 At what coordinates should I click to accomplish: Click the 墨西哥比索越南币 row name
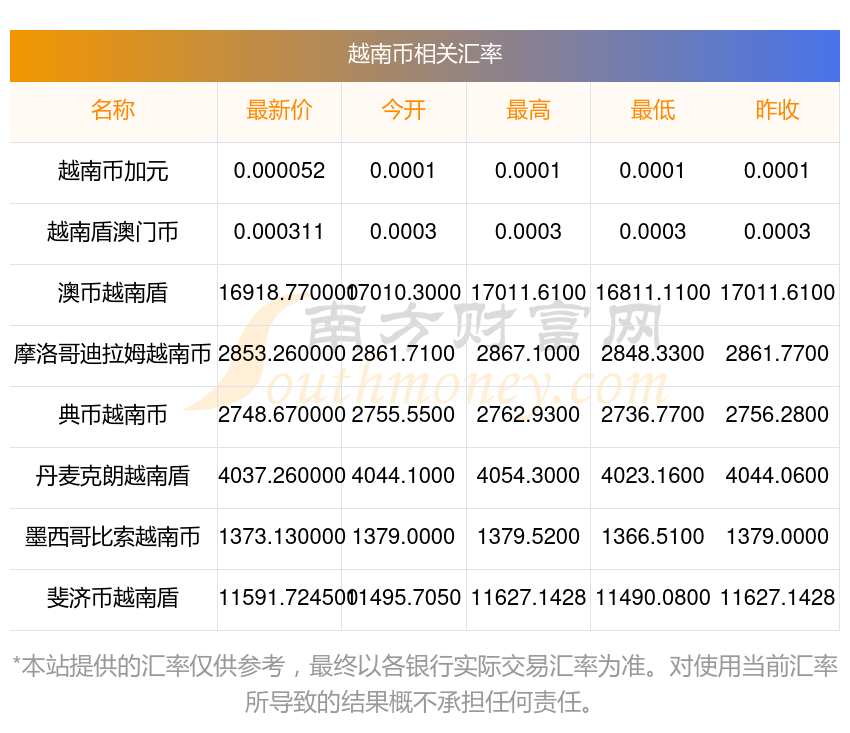tap(113, 537)
